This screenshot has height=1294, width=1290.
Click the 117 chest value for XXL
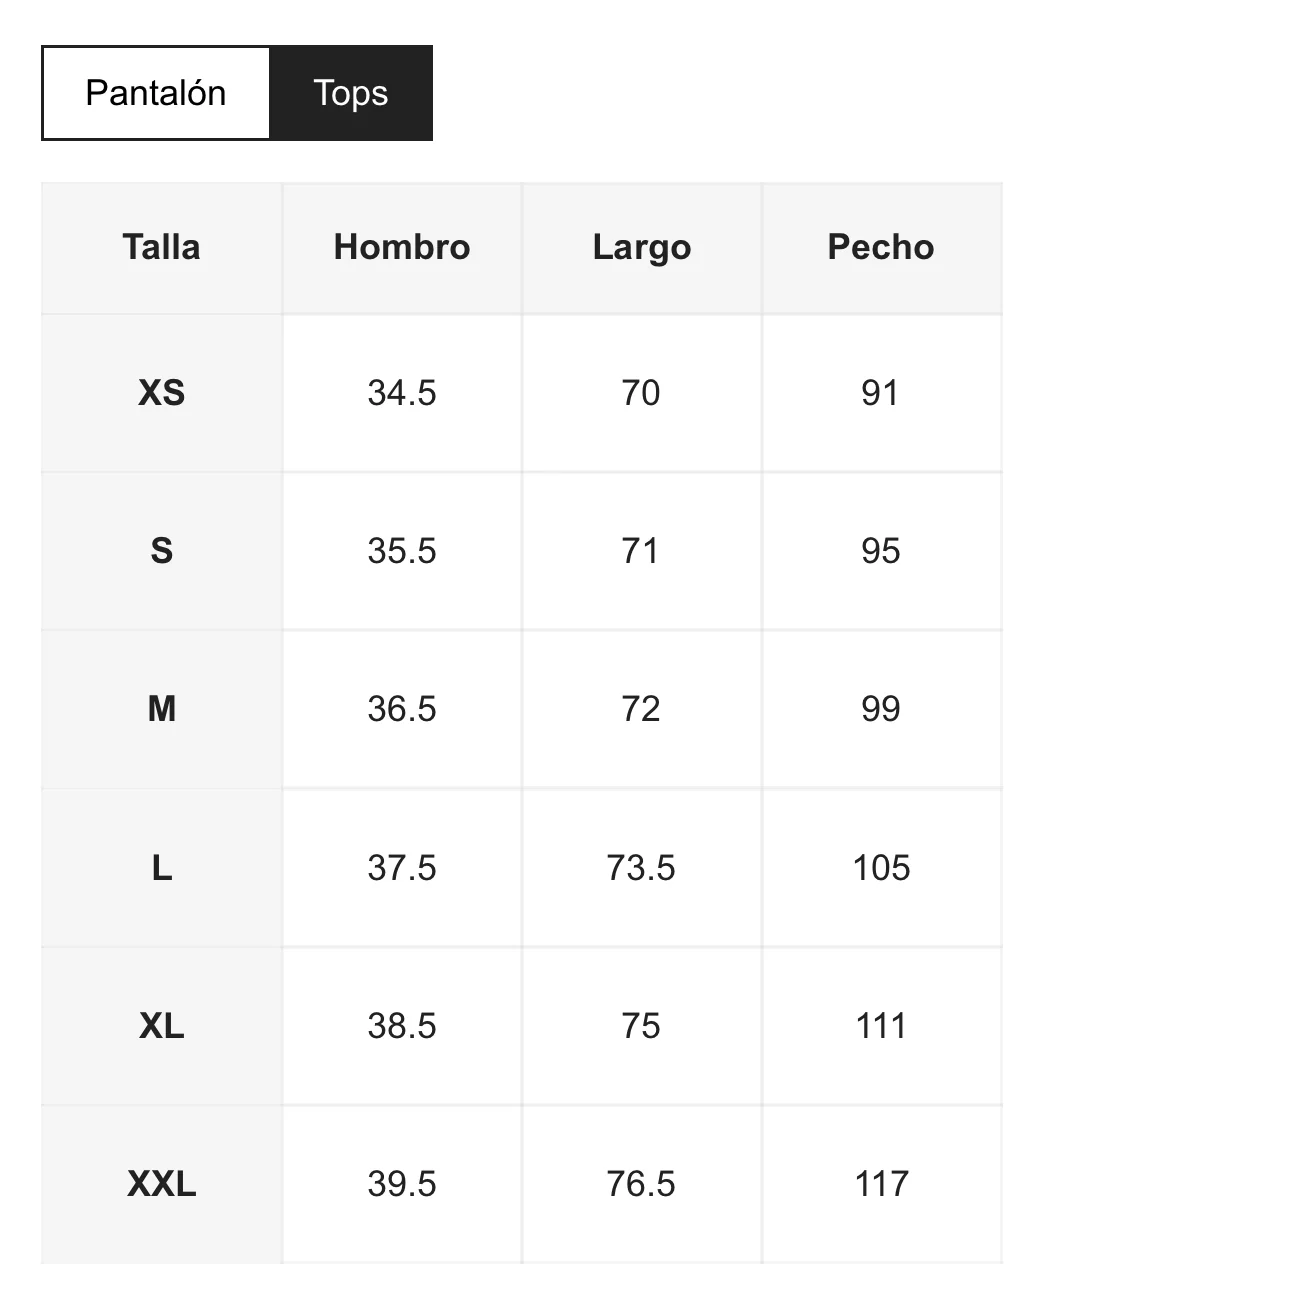[881, 1184]
